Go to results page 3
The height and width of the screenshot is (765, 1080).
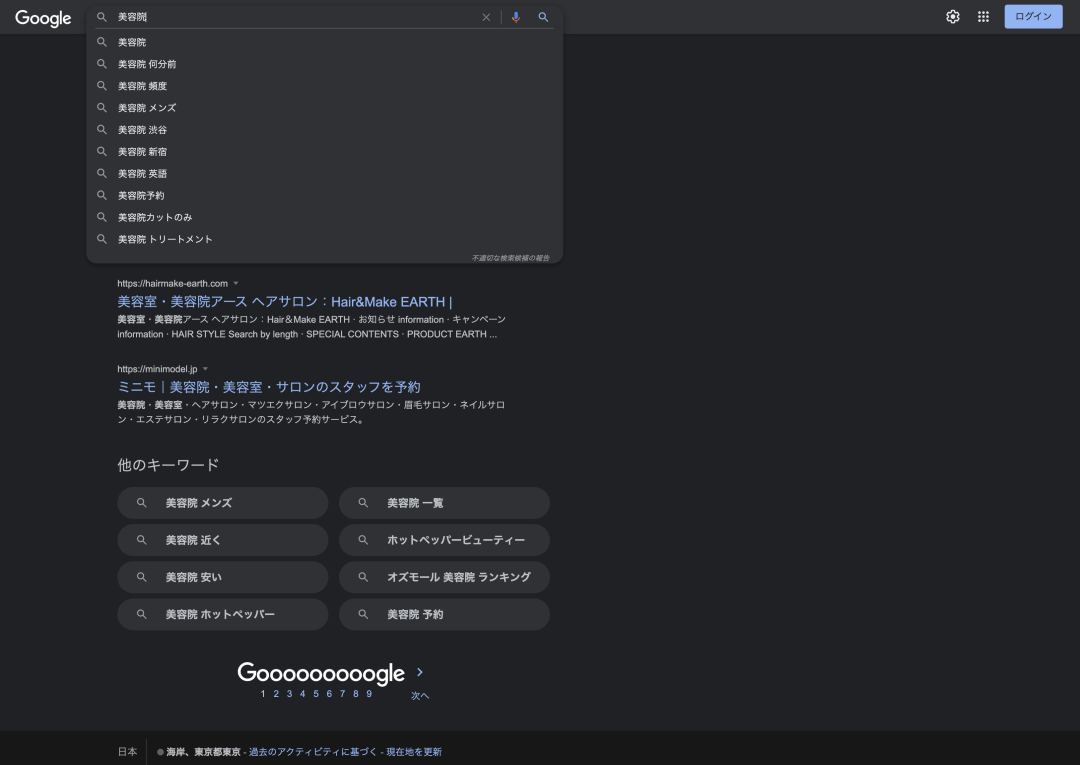[289, 694]
